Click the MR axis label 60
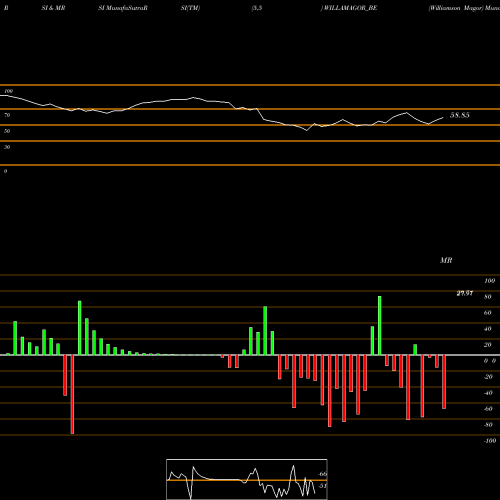Image resolution: width=500 pixels, height=500 pixels. coord(488,313)
